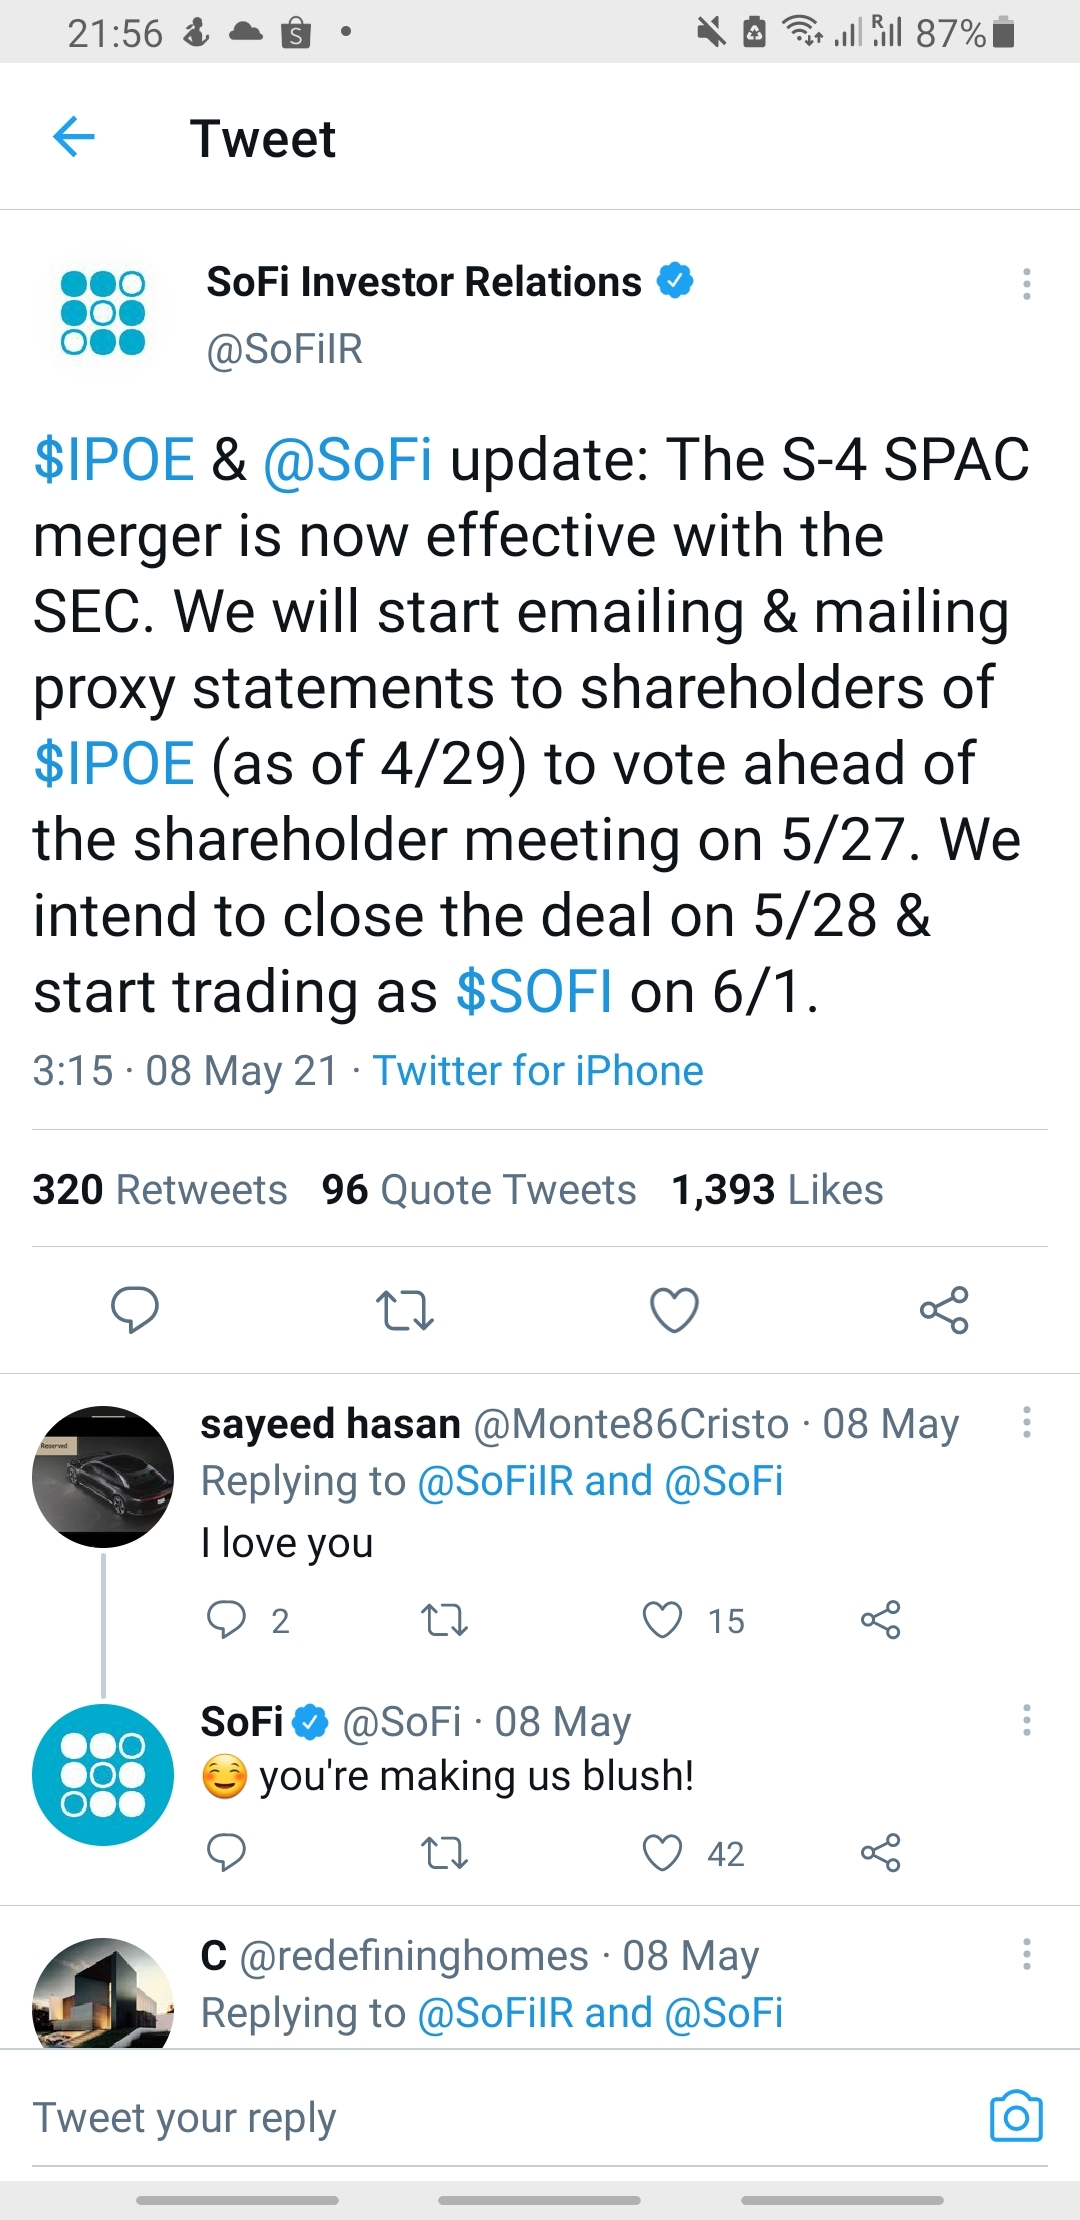The height and width of the screenshot is (2220, 1080).
Task: Open more options on sayeed hasan's reply
Action: coord(1026,1422)
